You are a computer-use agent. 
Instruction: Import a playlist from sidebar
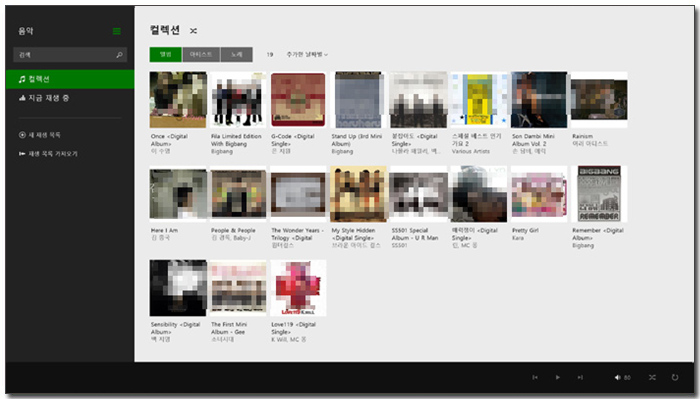(x=48, y=154)
